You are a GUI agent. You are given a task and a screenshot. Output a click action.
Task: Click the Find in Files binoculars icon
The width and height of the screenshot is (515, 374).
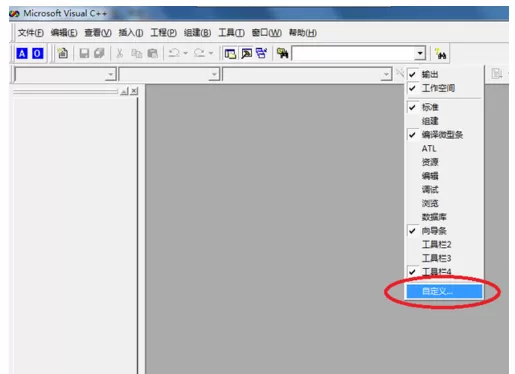tap(283, 53)
